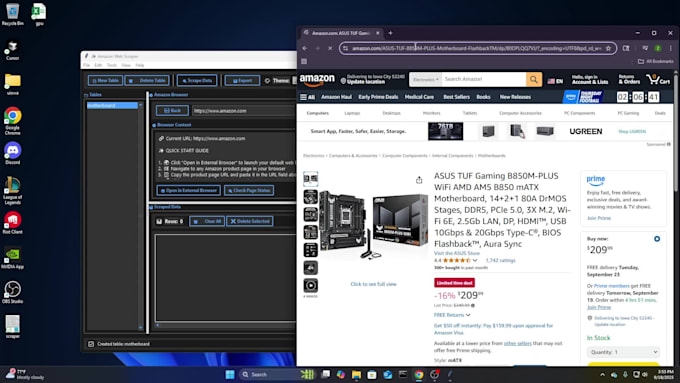Screen dimensions: 680x383
Task: Click the share icon above the product image
Action: point(419,180)
